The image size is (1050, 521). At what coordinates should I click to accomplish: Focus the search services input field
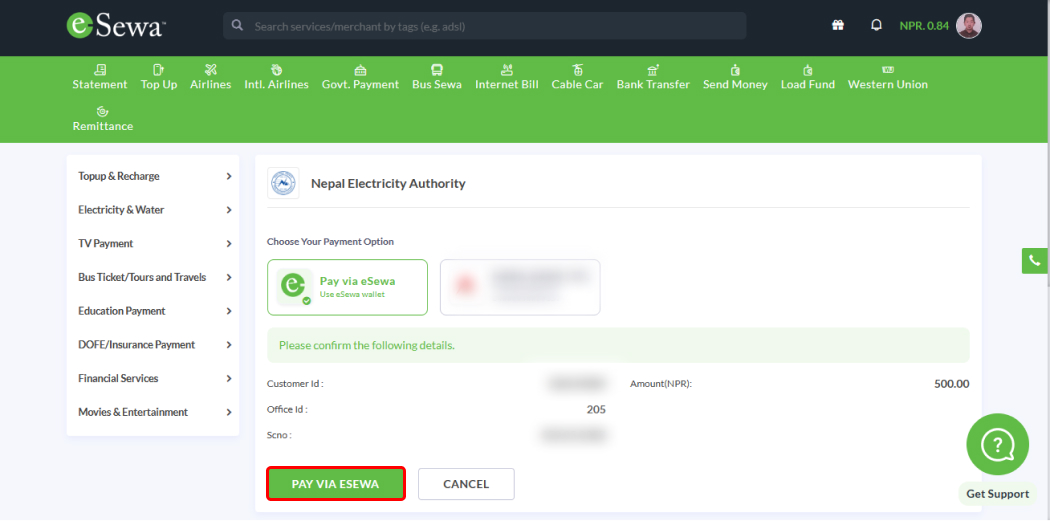(x=484, y=26)
